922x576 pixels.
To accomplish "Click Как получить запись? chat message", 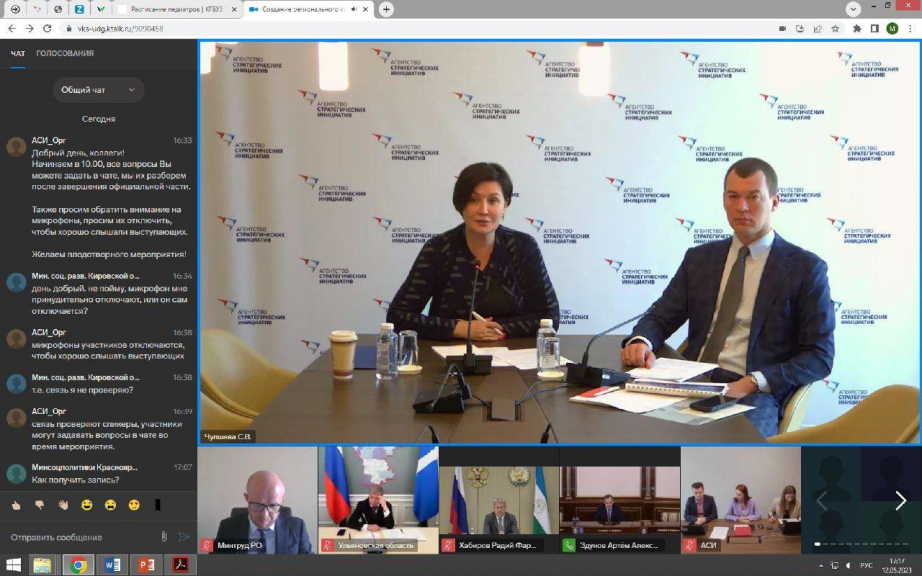I will click(x=75, y=480).
